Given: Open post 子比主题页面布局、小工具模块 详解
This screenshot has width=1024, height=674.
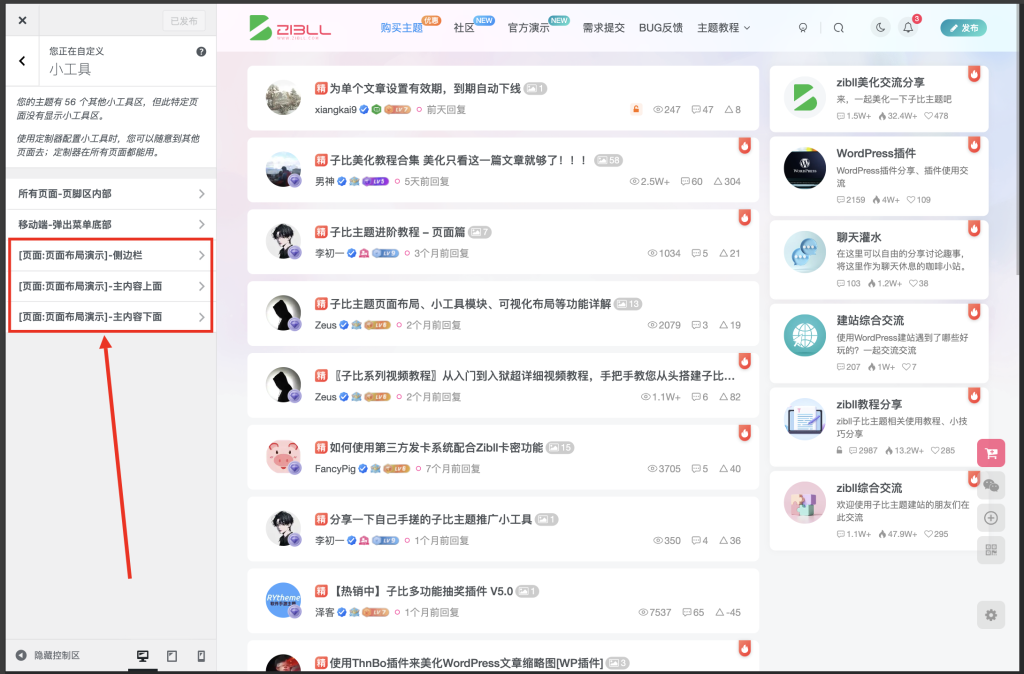Looking at the screenshot, I should pyautogui.click(x=470, y=304).
